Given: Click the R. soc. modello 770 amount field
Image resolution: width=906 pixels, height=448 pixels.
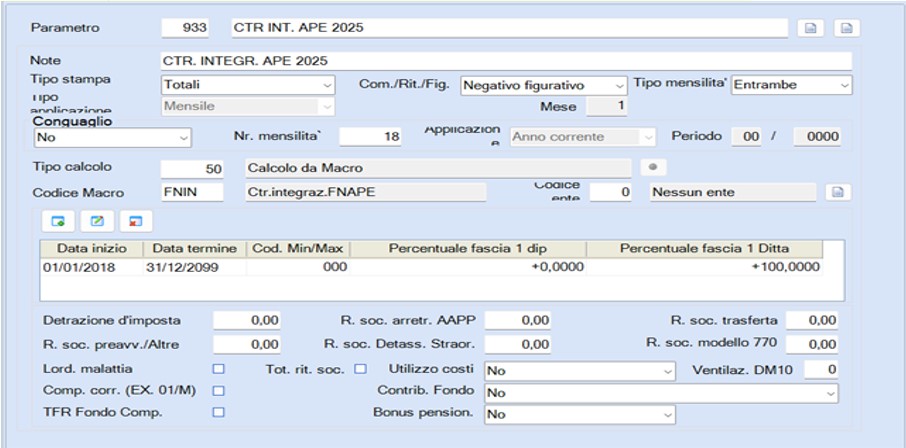Looking at the screenshot, I should (812, 345).
